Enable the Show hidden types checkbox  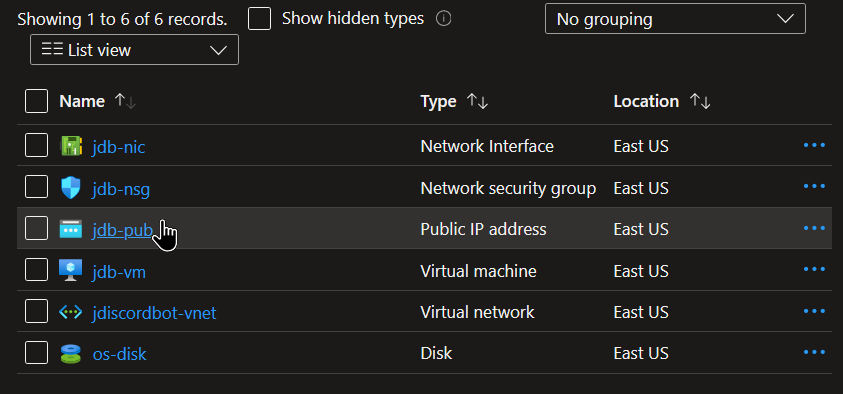point(259,19)
